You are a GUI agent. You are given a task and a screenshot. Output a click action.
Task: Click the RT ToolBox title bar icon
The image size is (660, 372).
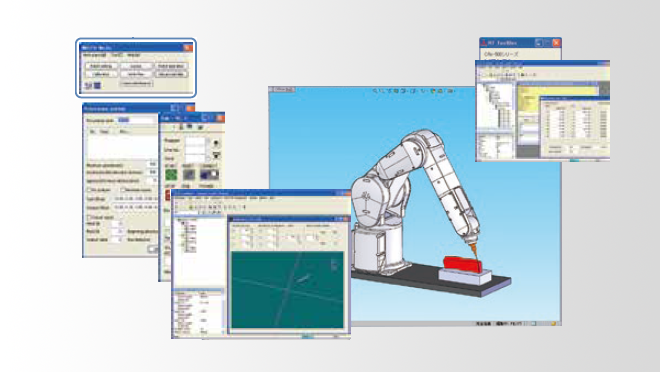tap(484, 43)
